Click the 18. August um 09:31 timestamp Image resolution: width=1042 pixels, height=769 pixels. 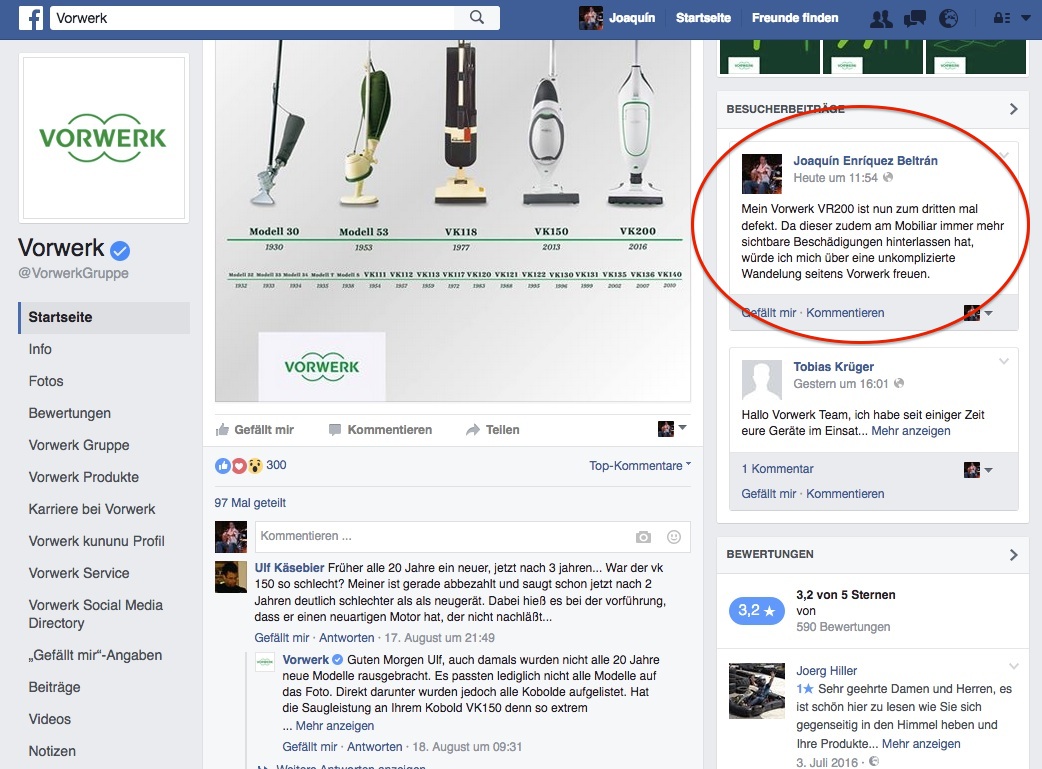467,747
